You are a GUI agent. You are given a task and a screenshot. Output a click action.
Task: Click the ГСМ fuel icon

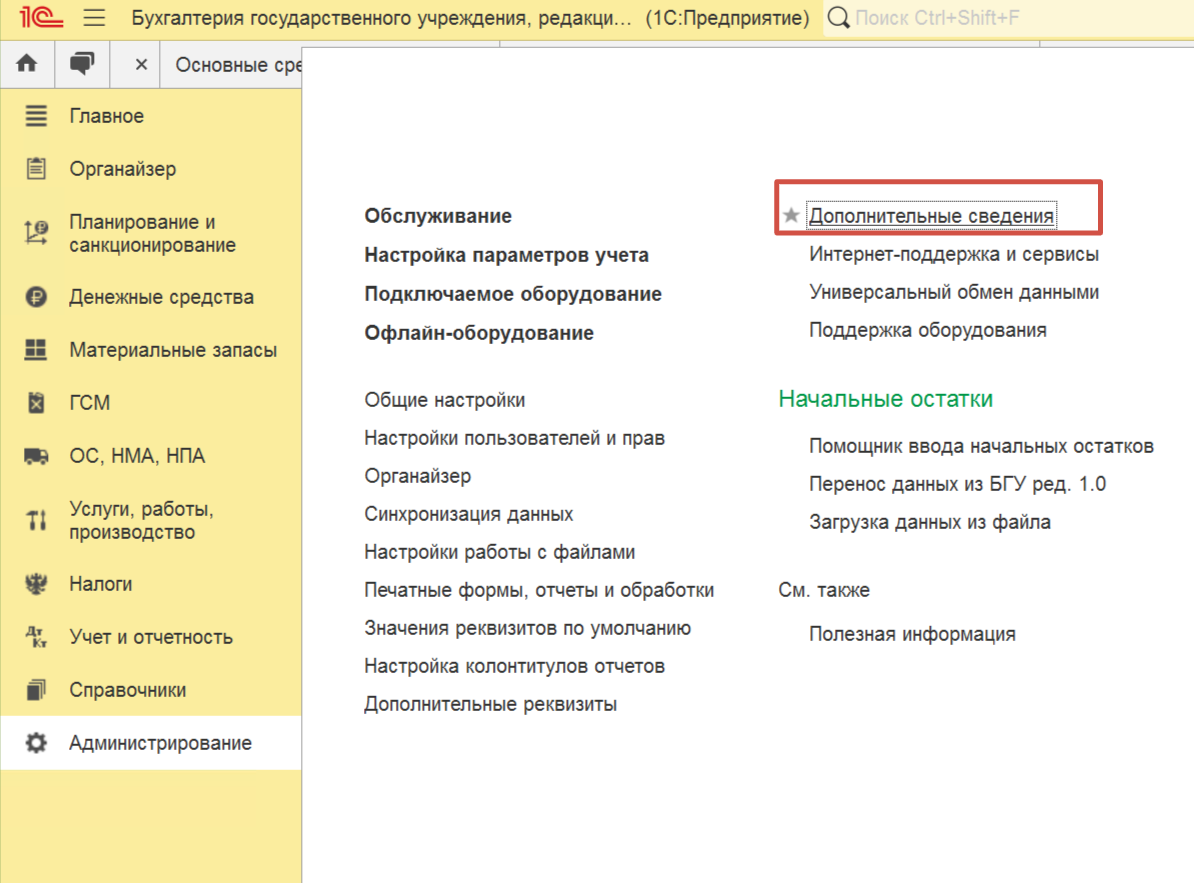36,402
